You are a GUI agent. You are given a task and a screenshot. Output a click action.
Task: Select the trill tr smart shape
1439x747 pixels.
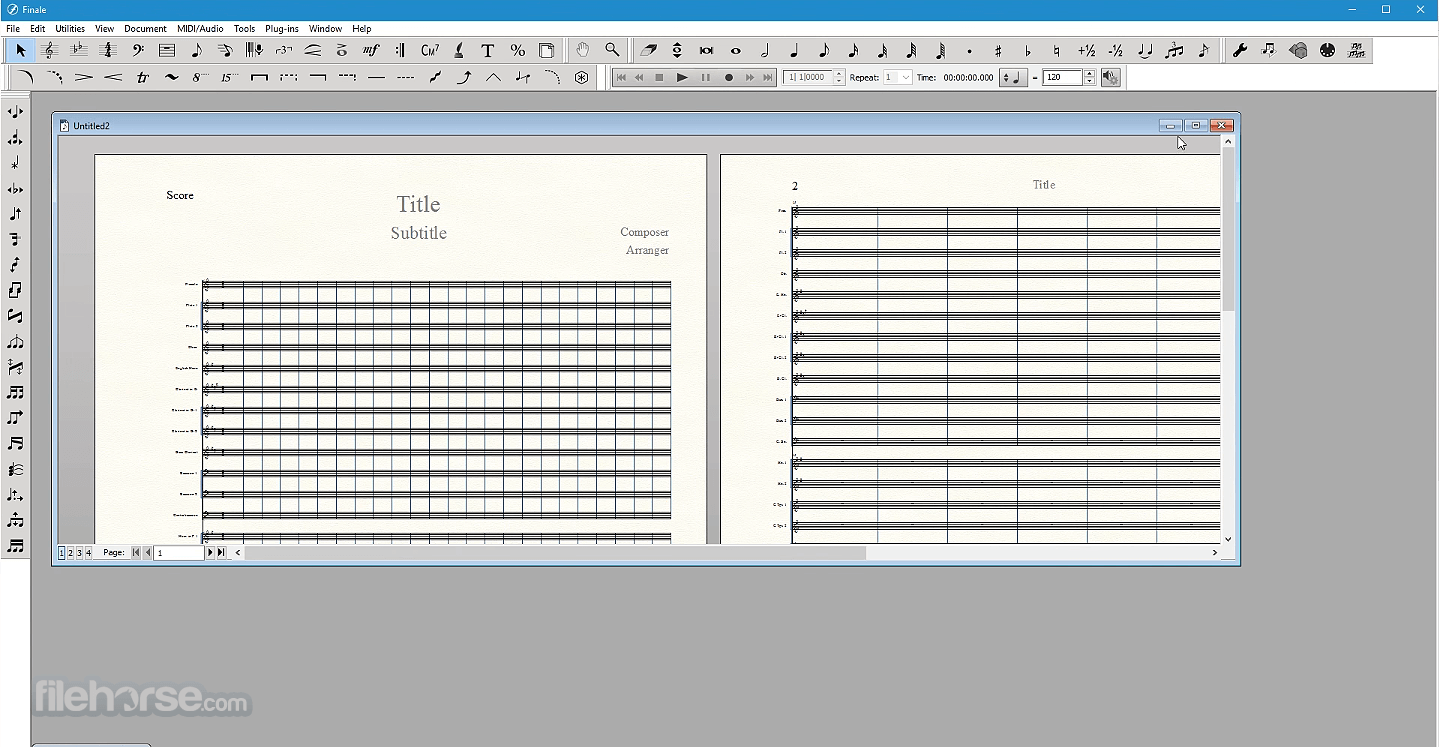pos(142,77)
